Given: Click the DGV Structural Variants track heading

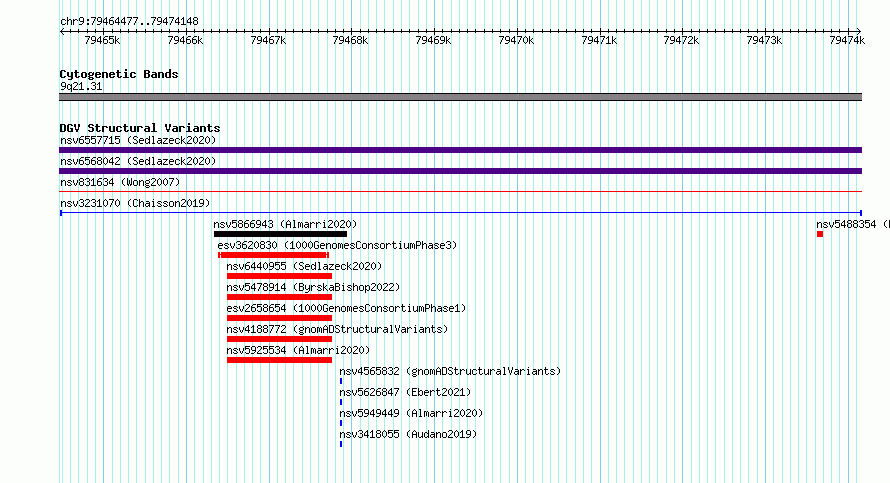Looking at the screenshot, I should pyautogui.click(x=140, y=128).
